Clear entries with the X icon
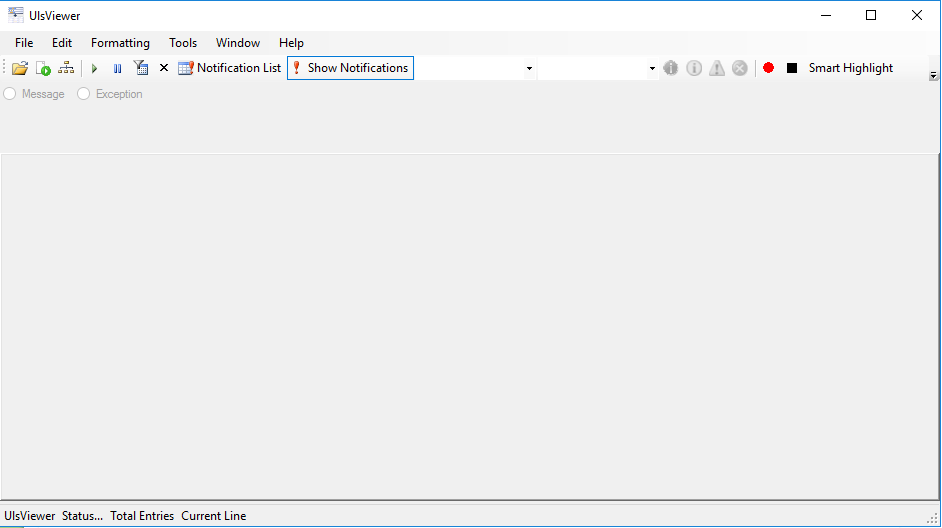Screen dimensions: 942x528 163,68
